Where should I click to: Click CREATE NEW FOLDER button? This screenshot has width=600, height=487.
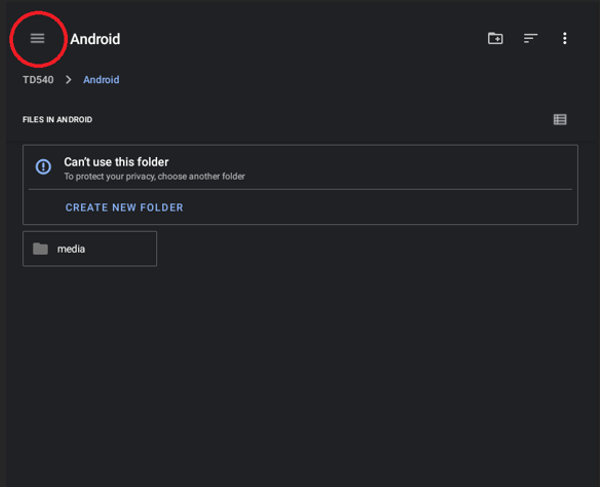124,207
